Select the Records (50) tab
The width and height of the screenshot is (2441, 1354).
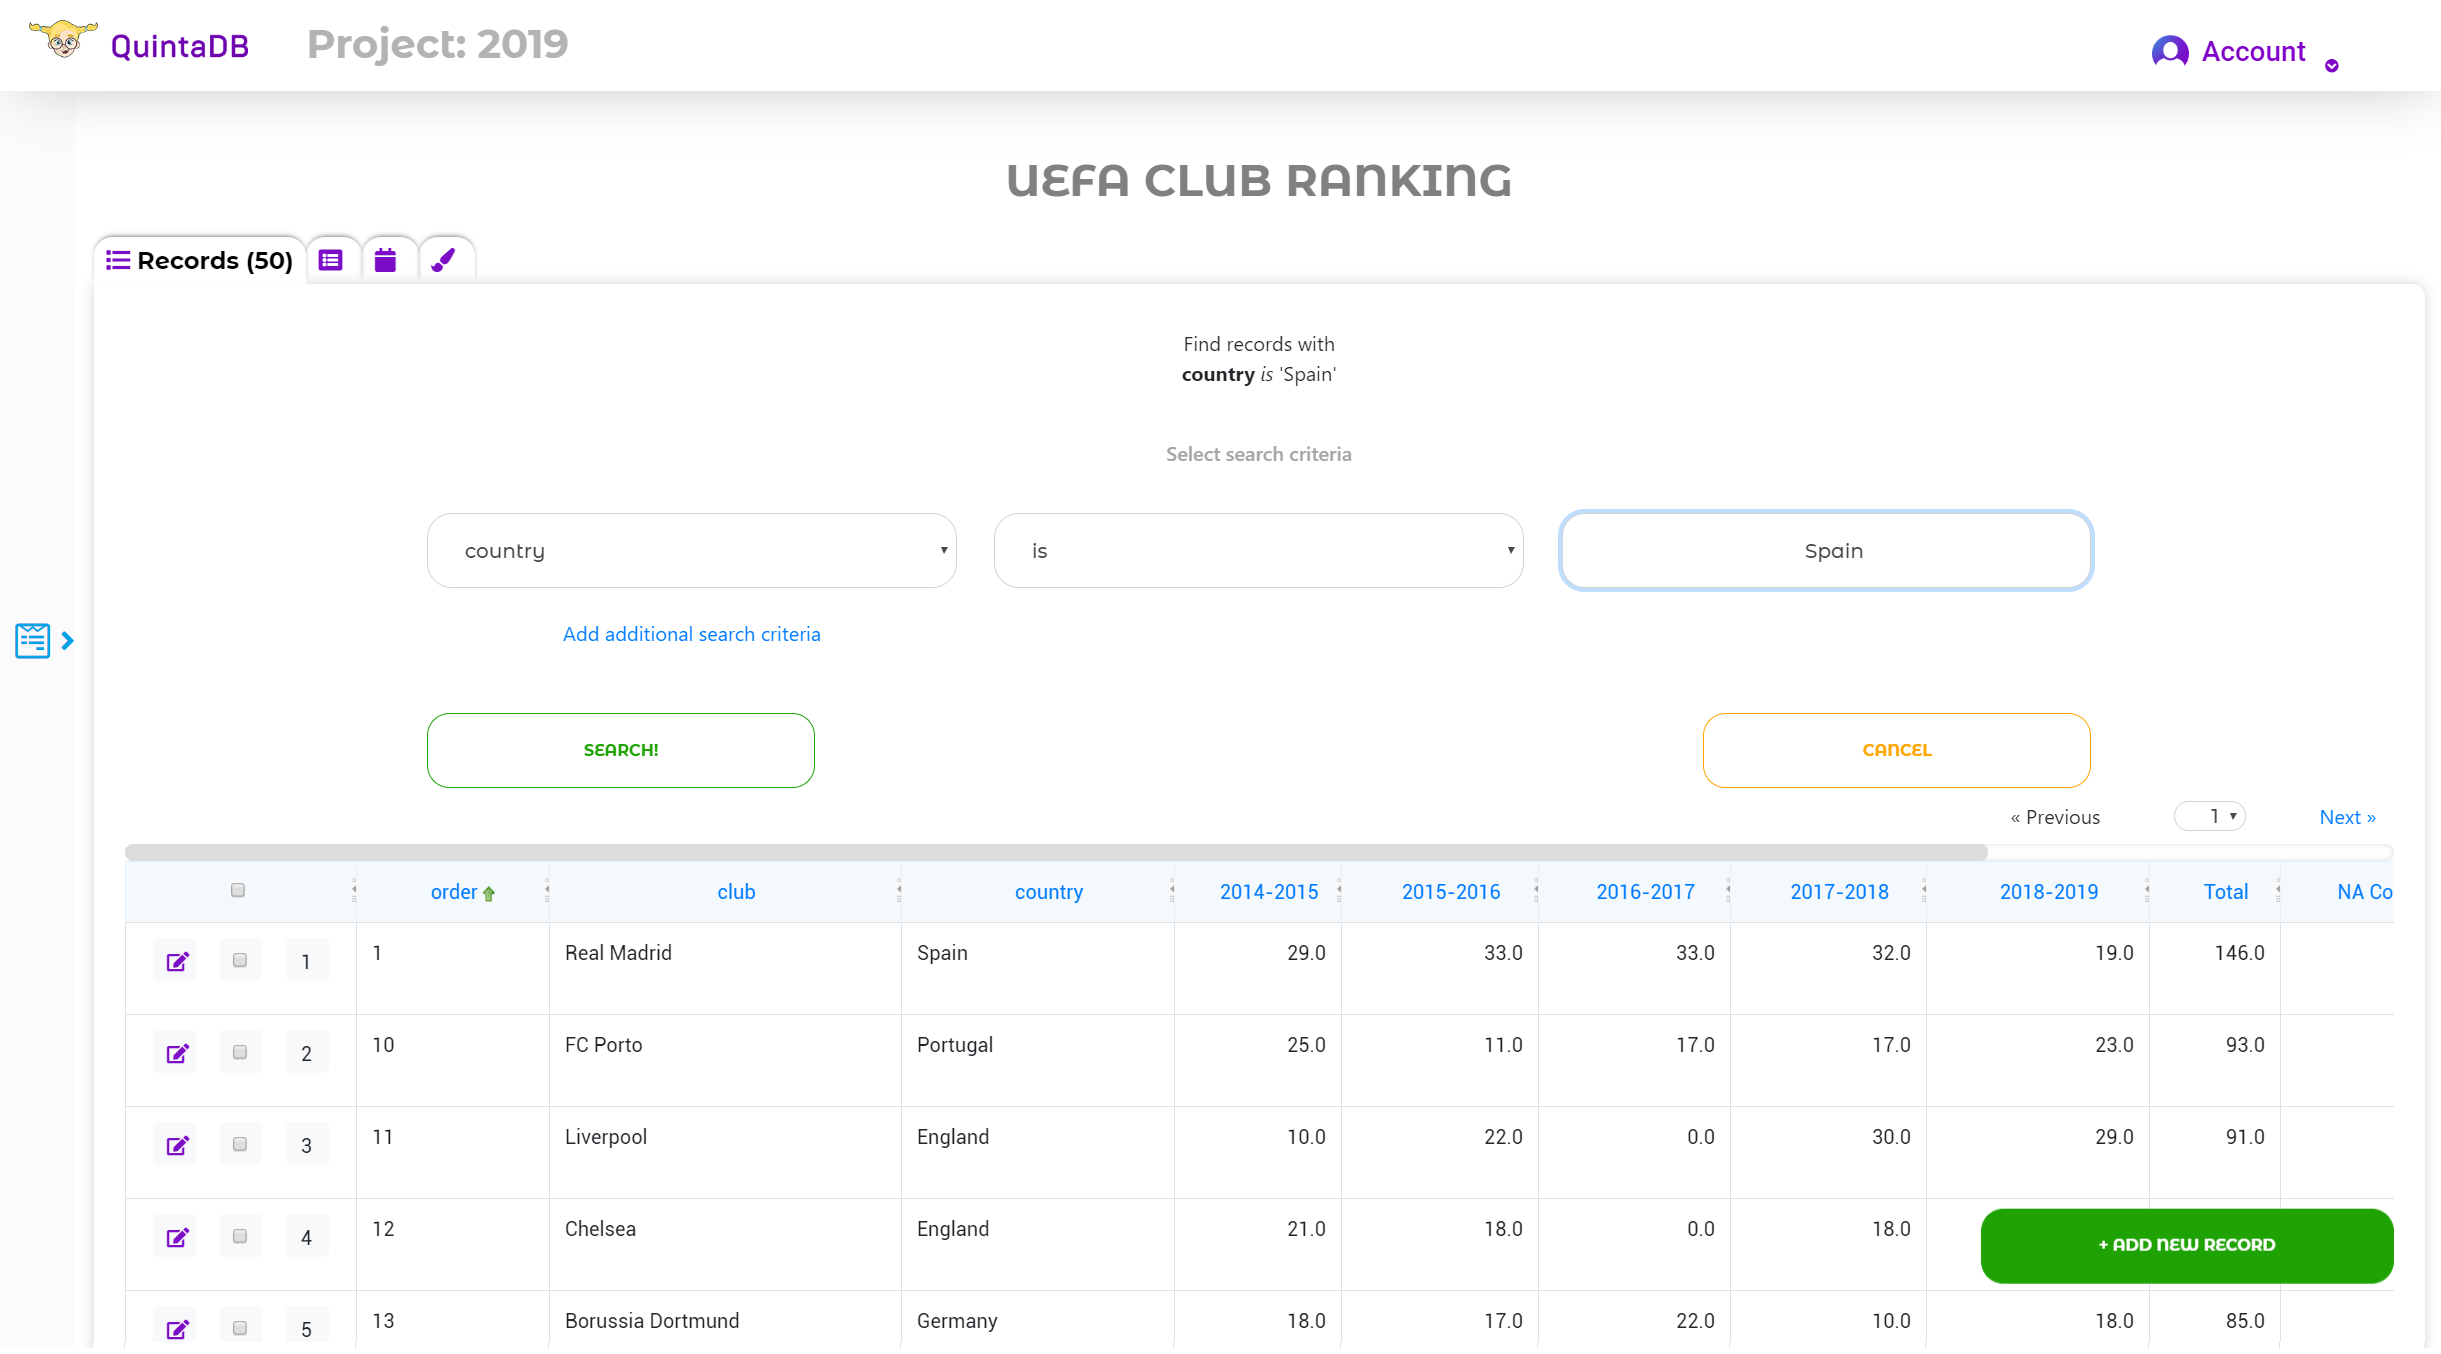point(199,260)
